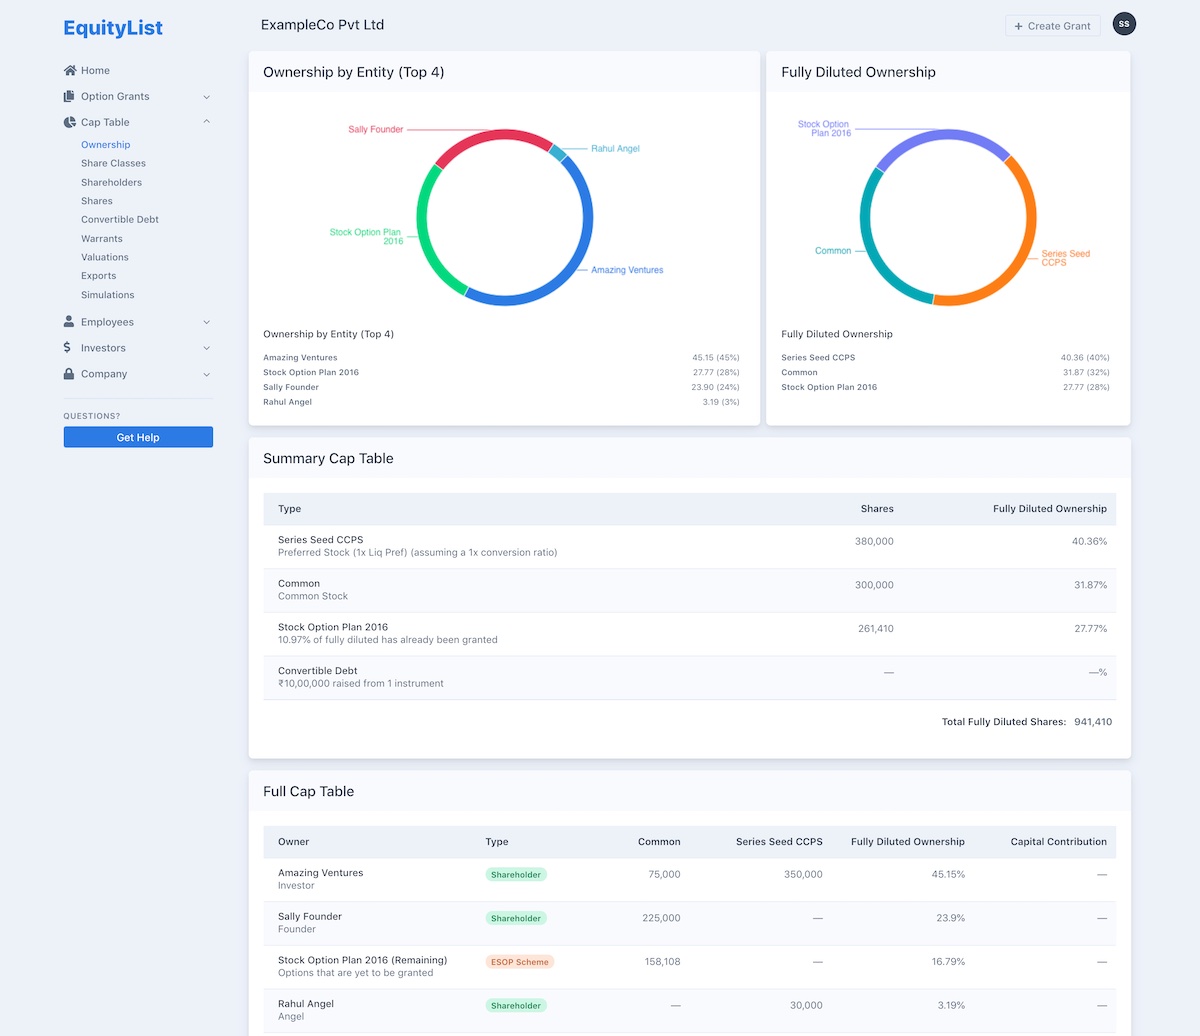
Task: Select Simulations from Cap Table submenu
Action: coord(107,295)
